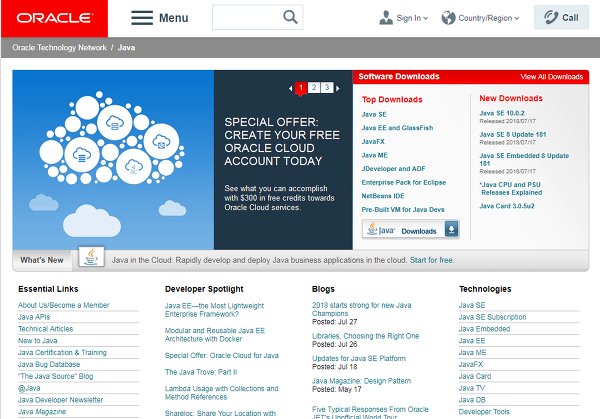Click the Country/Region globe icon
The height and width of the screenshot is (419, 600).
point(448,18)
